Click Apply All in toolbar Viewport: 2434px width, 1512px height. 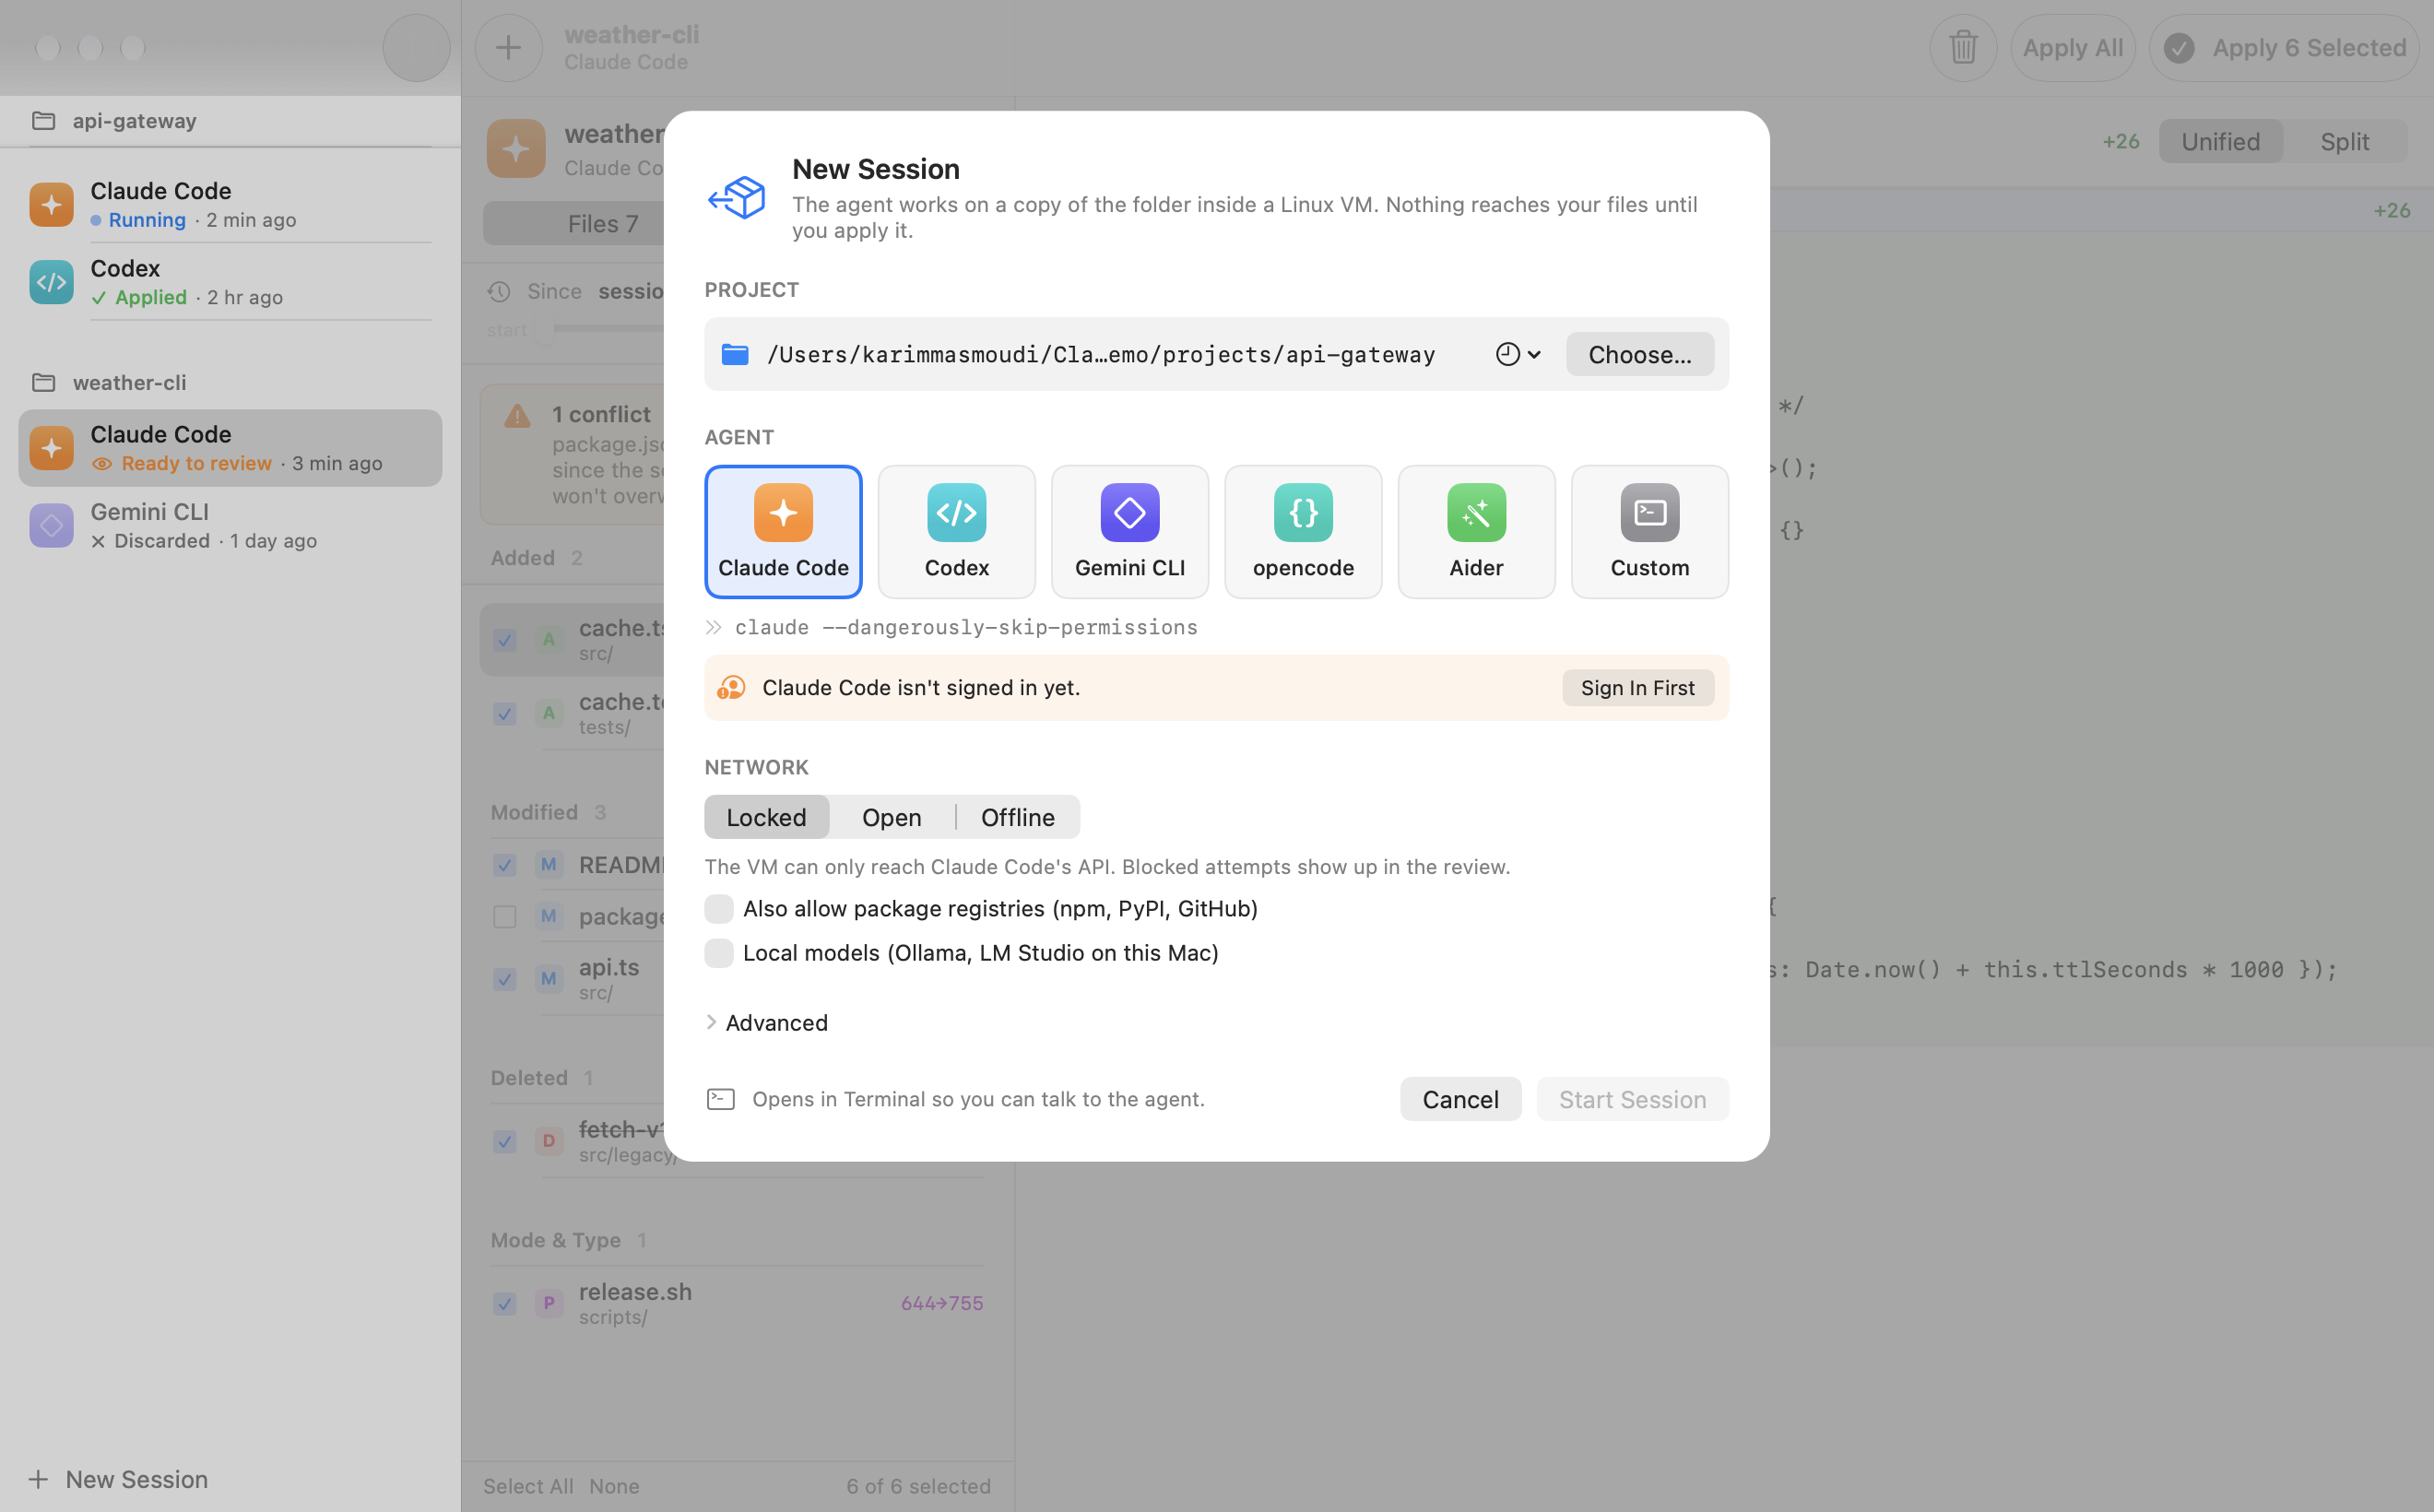click(x=2072, y=47)
